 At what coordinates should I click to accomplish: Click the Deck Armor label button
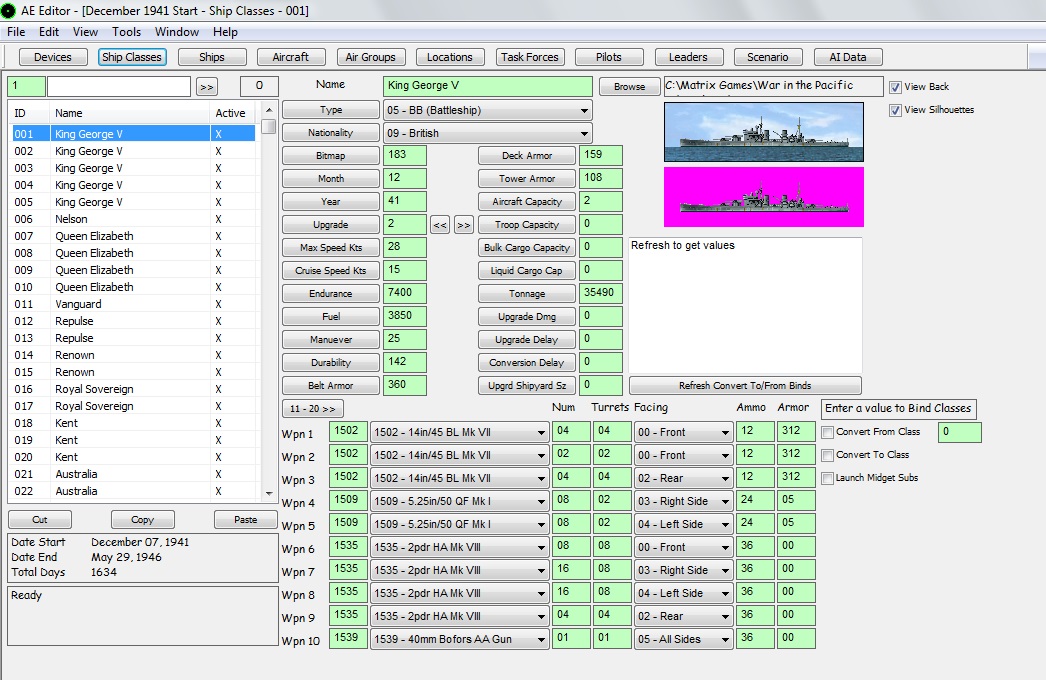coord(527,155)
